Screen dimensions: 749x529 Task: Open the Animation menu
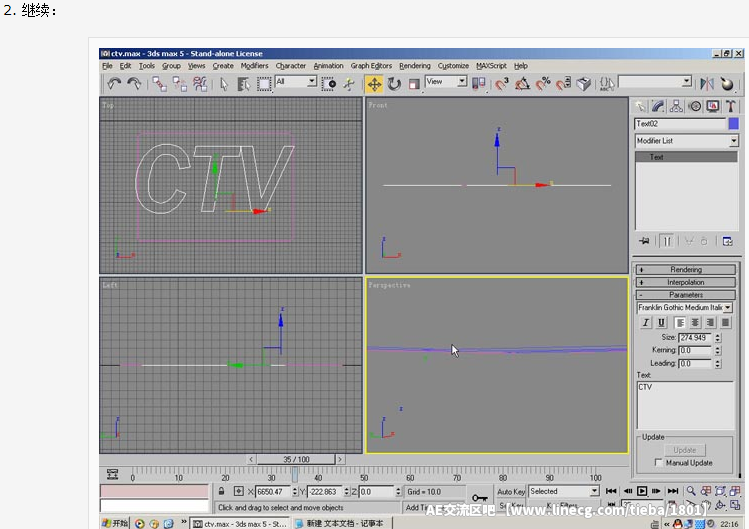click(328, 66)
